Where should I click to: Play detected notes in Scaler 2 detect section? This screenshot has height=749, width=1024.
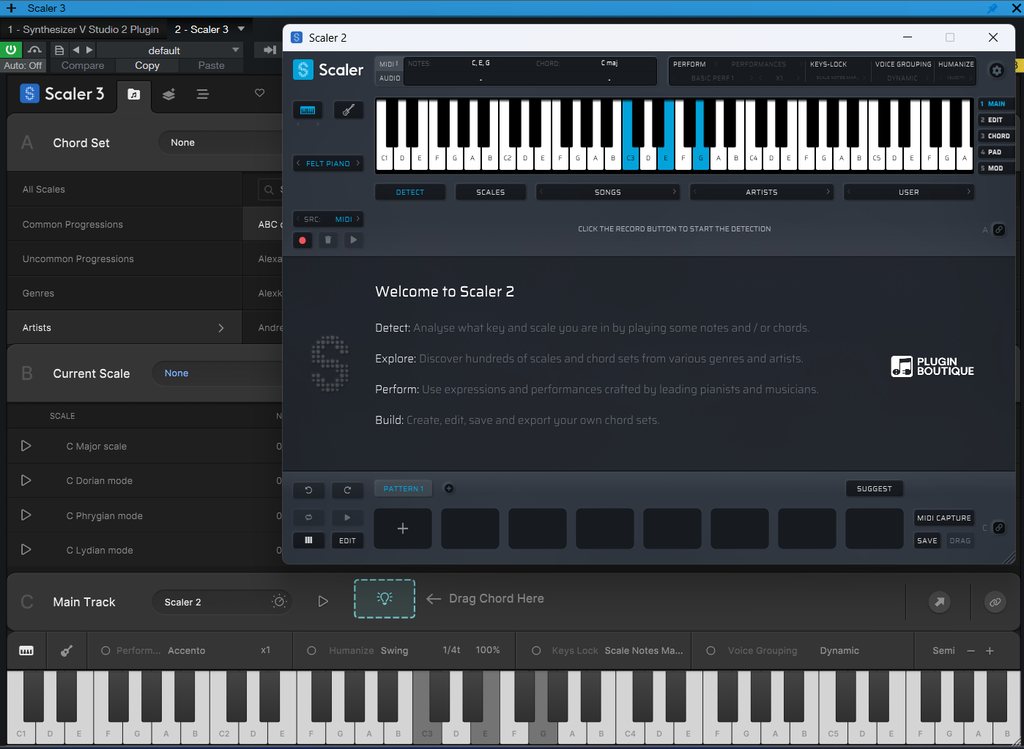tap(353, 240)
